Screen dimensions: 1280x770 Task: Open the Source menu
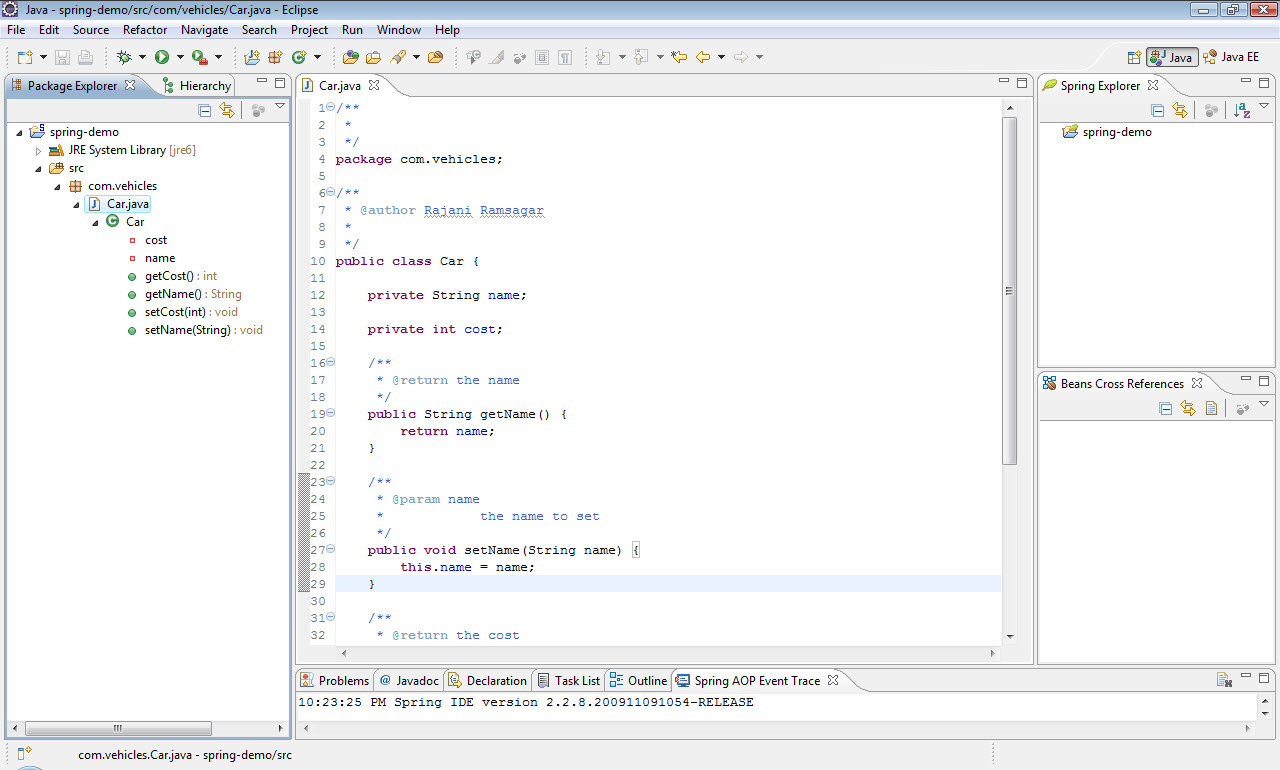91,30
